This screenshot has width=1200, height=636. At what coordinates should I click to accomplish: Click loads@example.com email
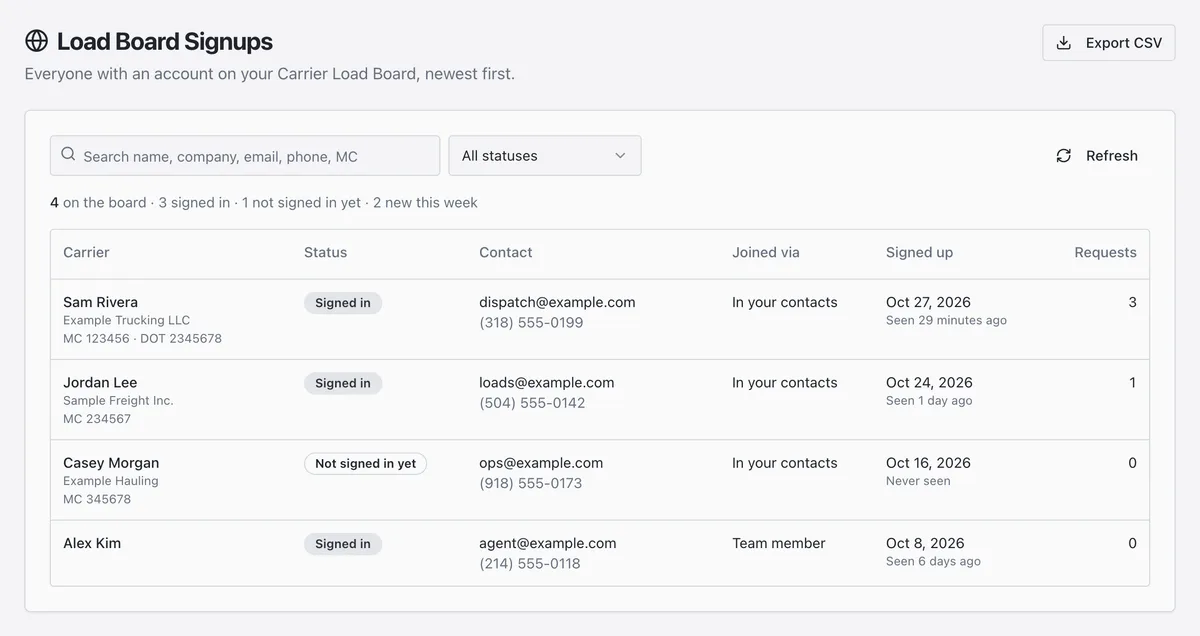(x=547, y=383)
